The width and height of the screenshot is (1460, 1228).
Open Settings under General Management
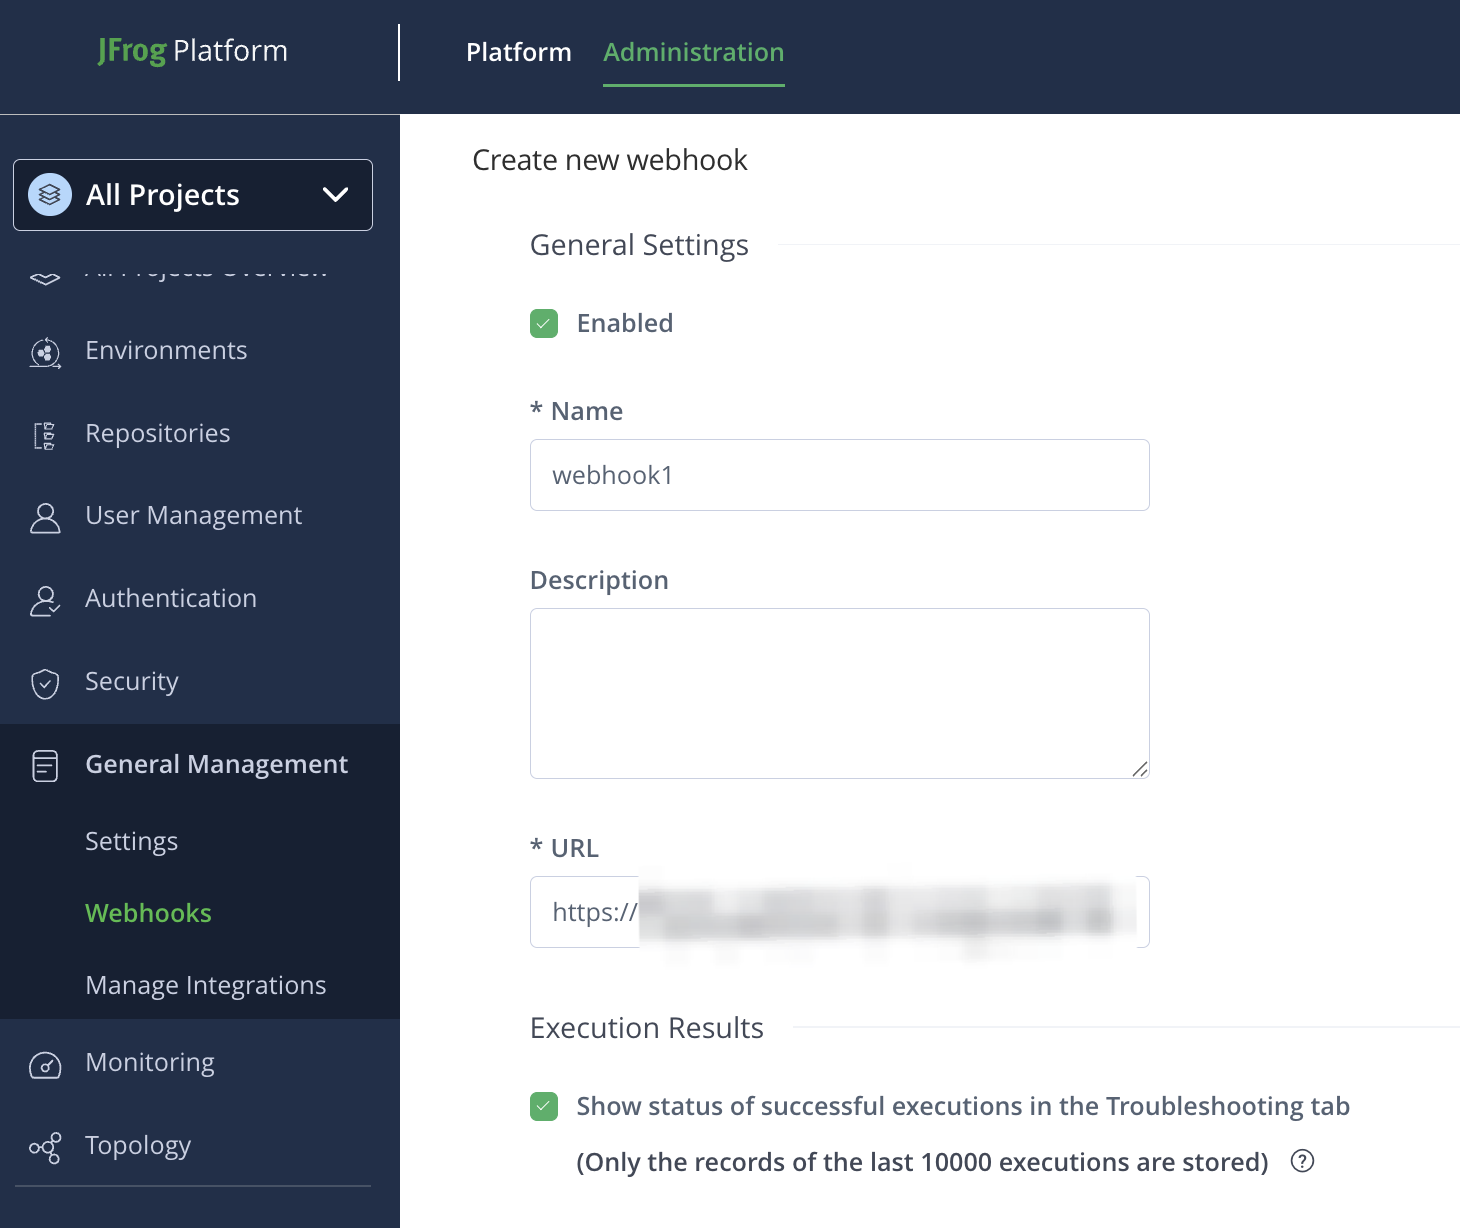coord(131,841)
